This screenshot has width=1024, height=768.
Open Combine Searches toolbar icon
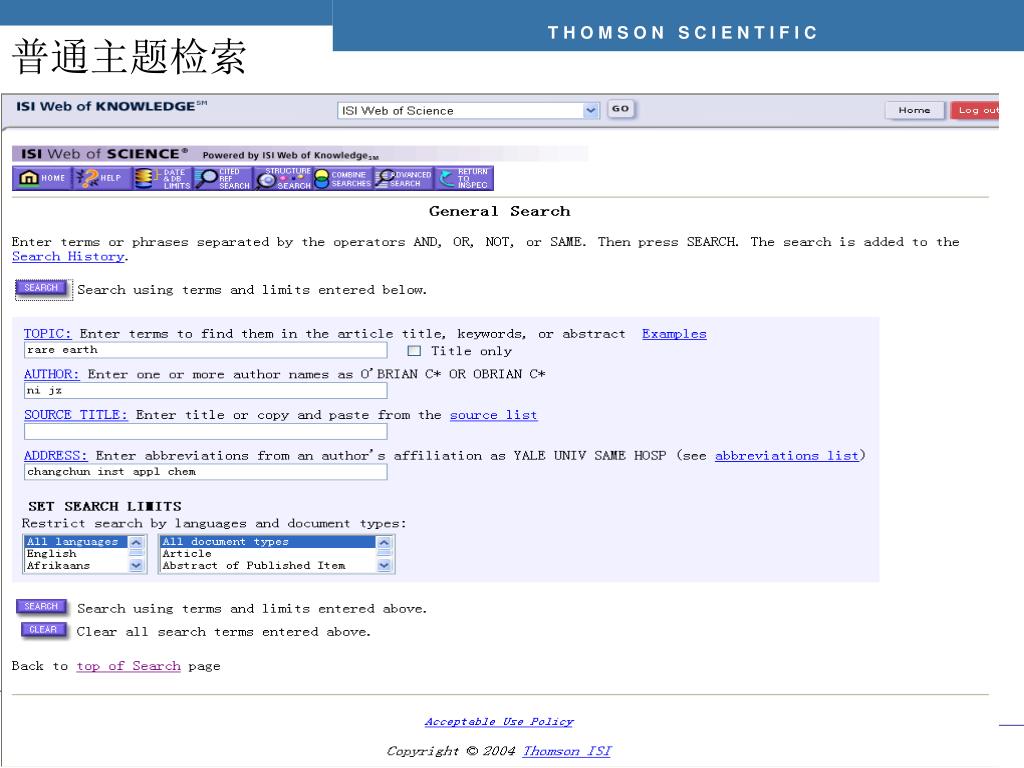[343, 178]
